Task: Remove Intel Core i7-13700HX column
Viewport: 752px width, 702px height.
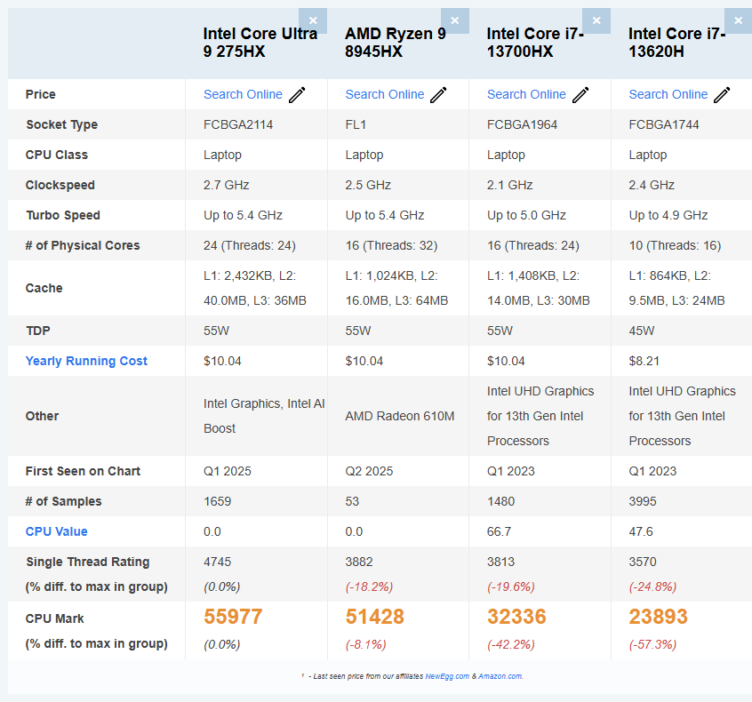Action: click(596, 21)
